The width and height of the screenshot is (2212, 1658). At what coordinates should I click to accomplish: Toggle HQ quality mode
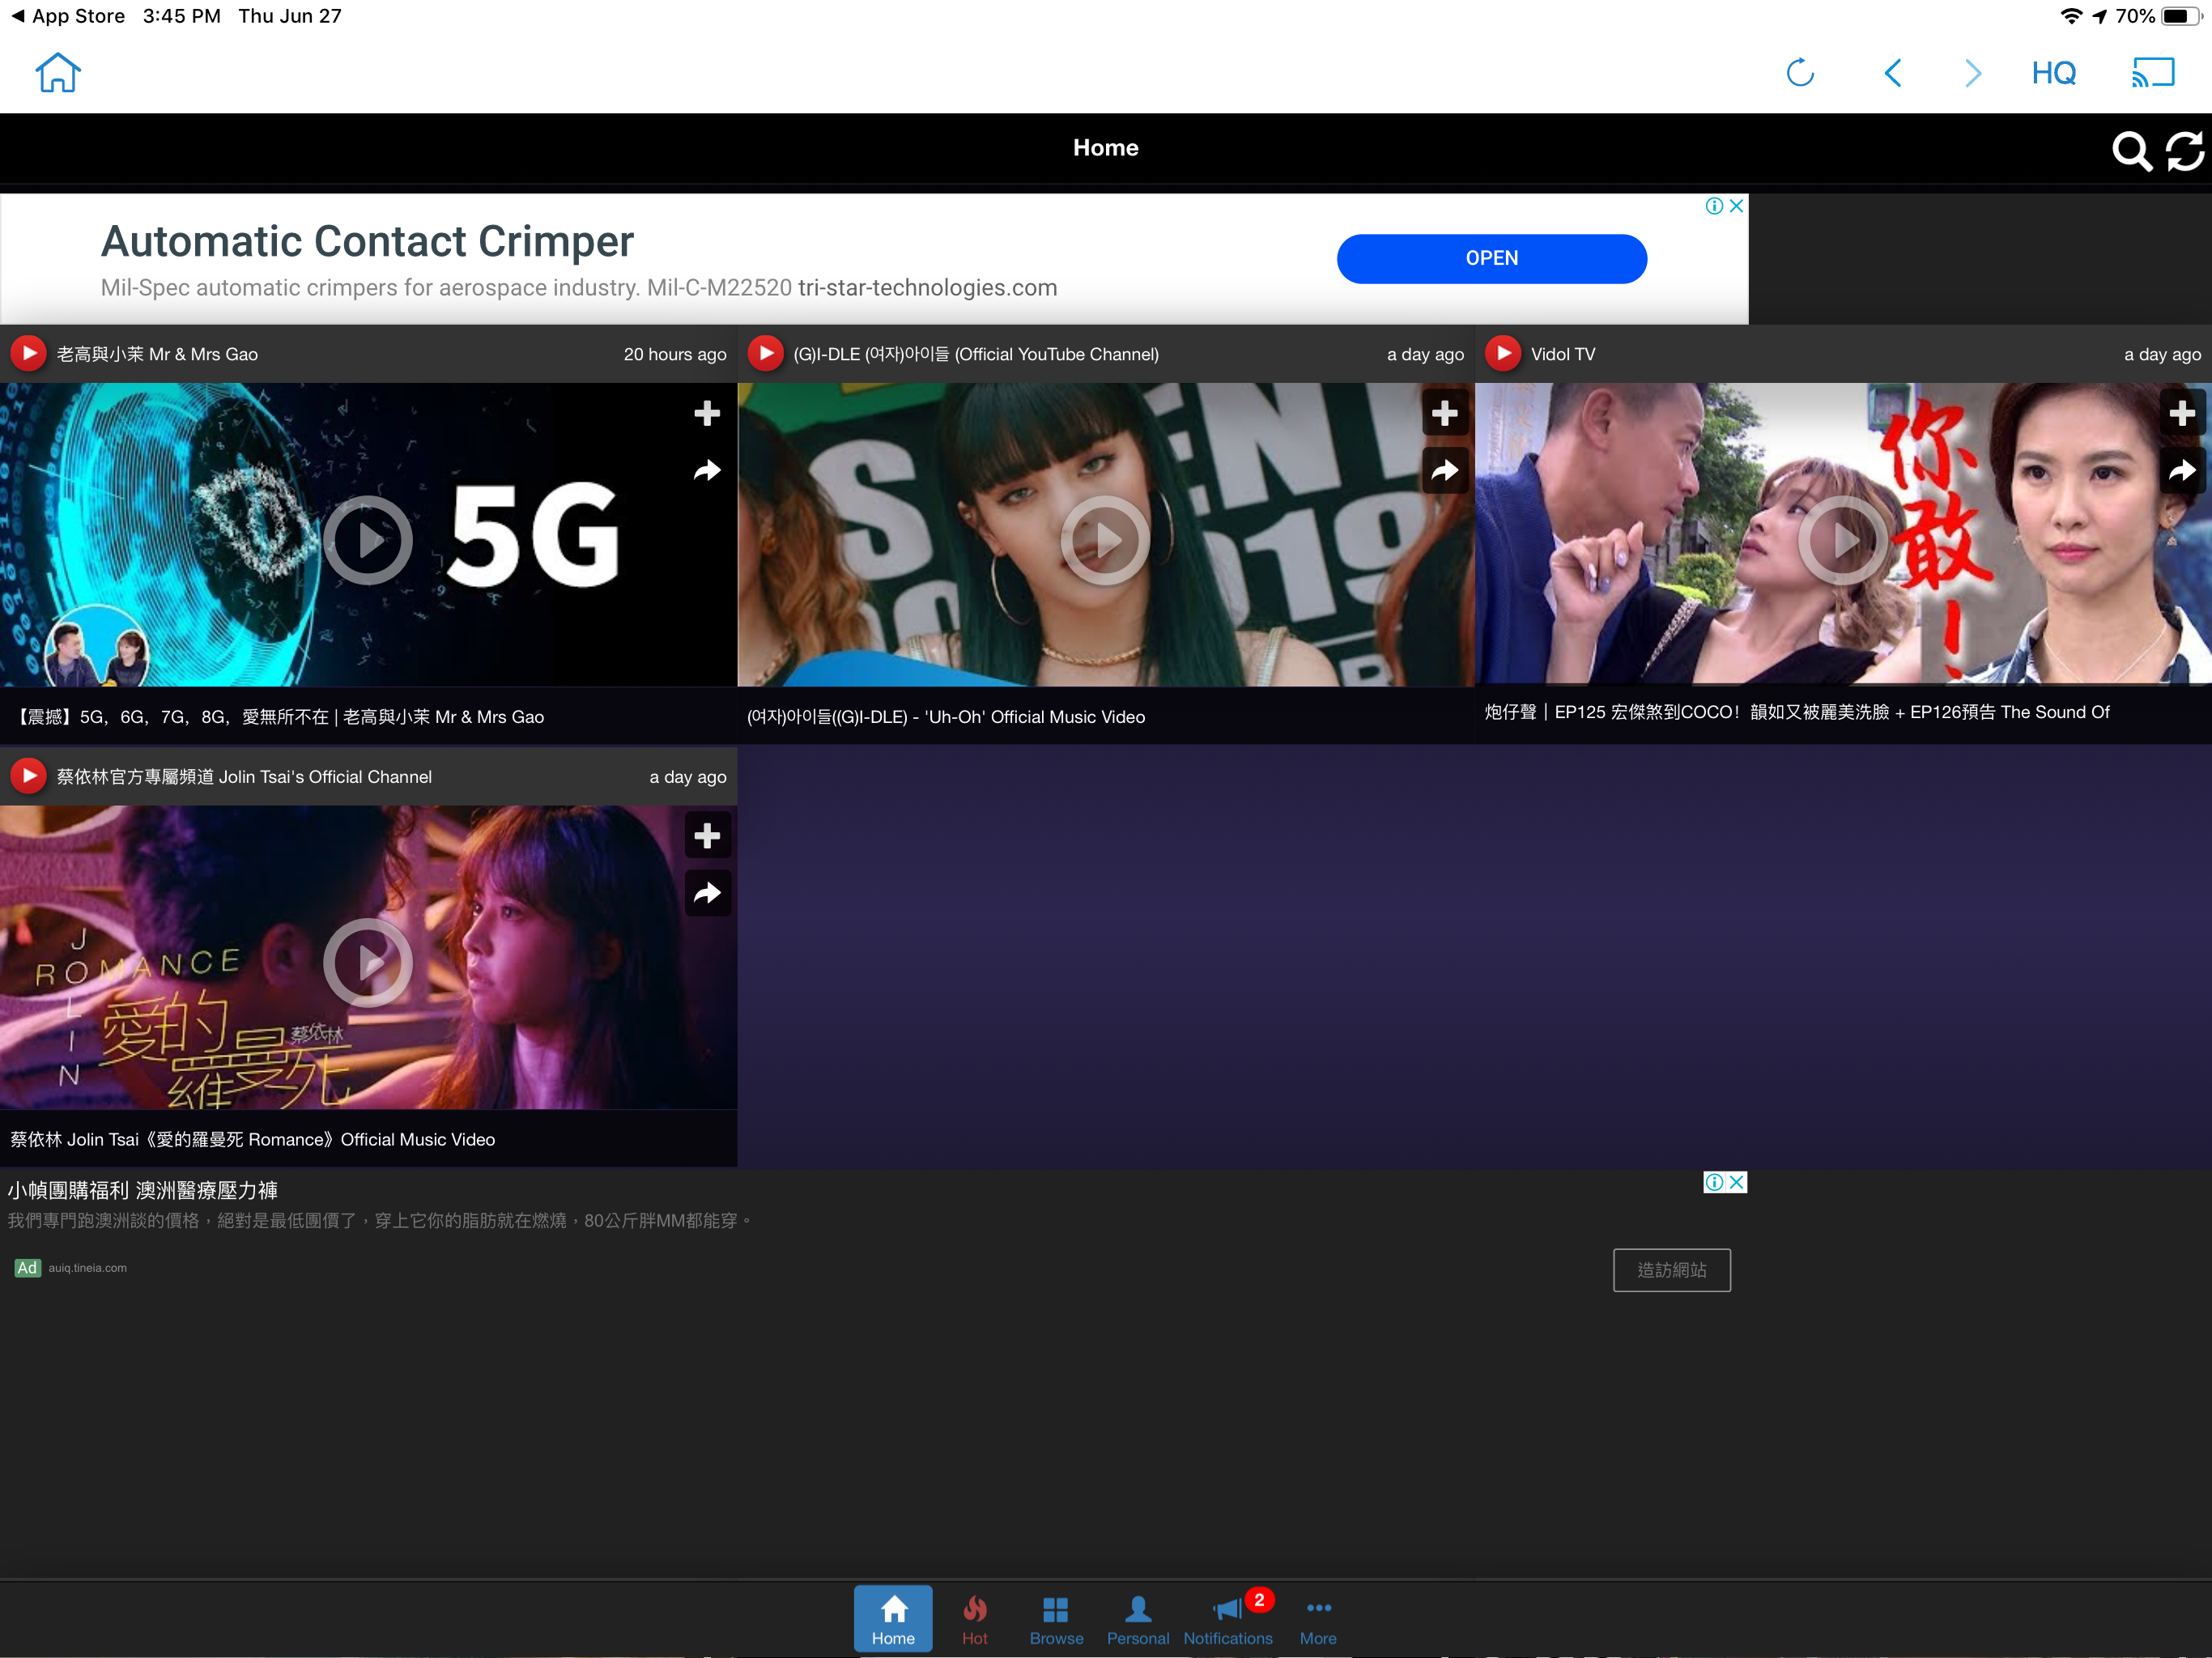coord(2053,73)
